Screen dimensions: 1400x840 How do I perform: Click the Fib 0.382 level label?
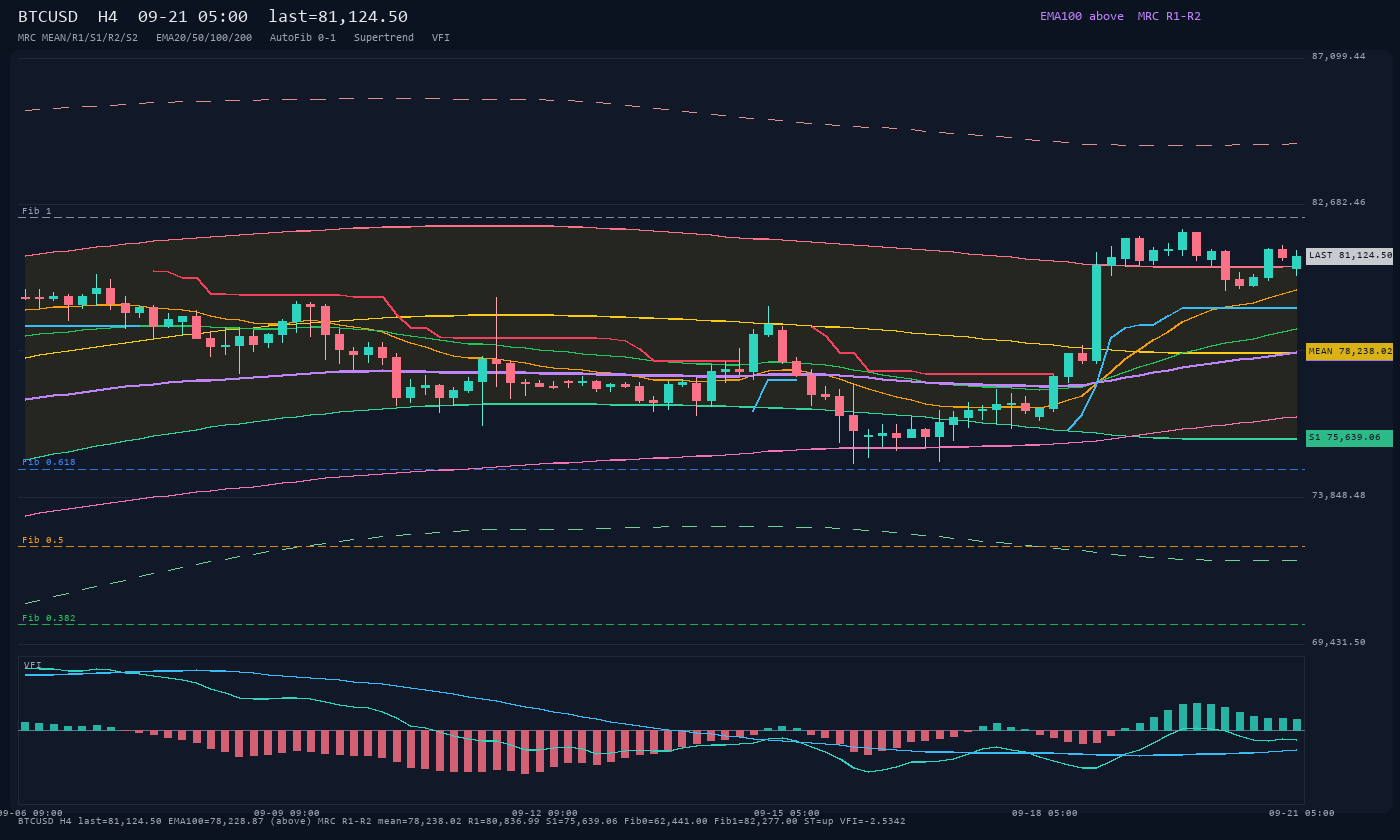tap(49, 618)
